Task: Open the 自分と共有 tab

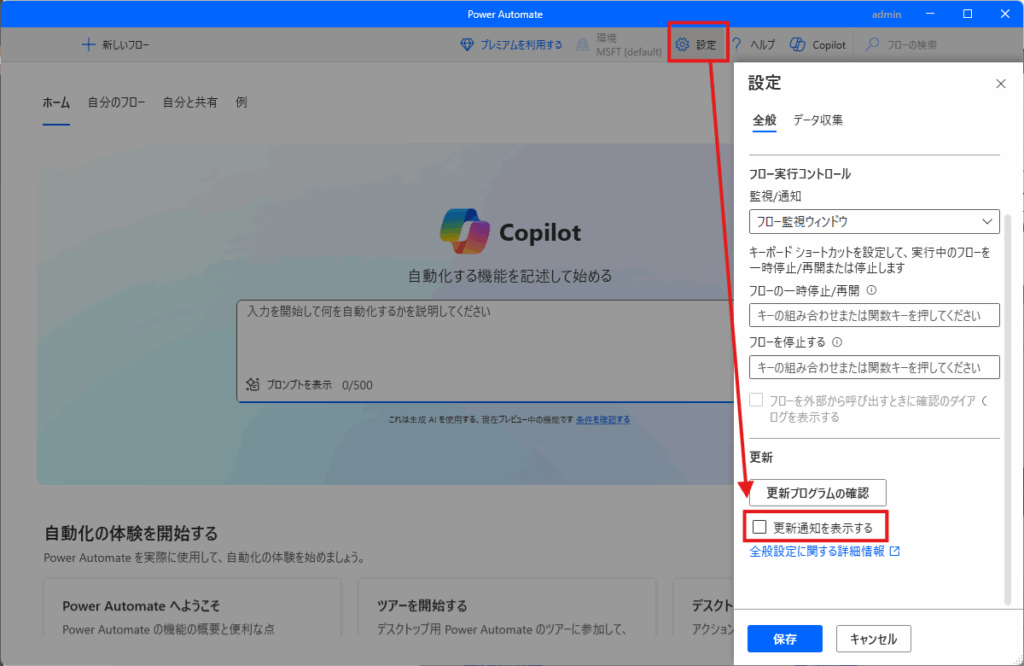Action: pos(190,103)
